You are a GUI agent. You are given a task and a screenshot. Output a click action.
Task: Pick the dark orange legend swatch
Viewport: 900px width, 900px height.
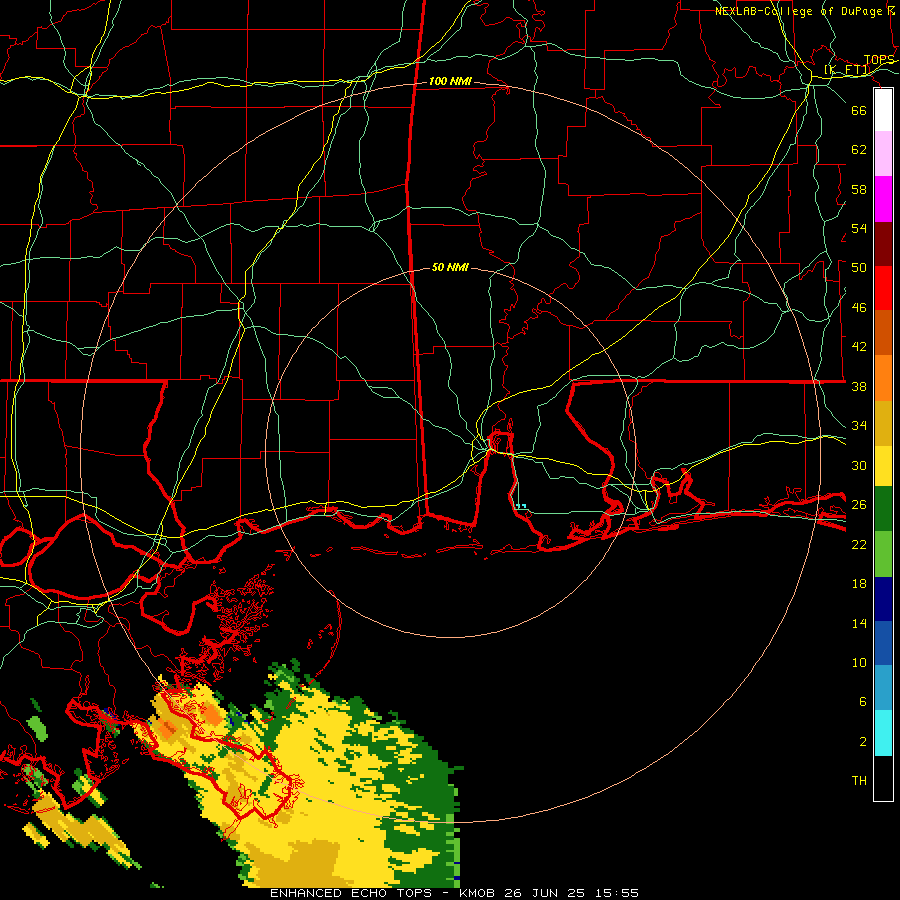coord(883,332)
